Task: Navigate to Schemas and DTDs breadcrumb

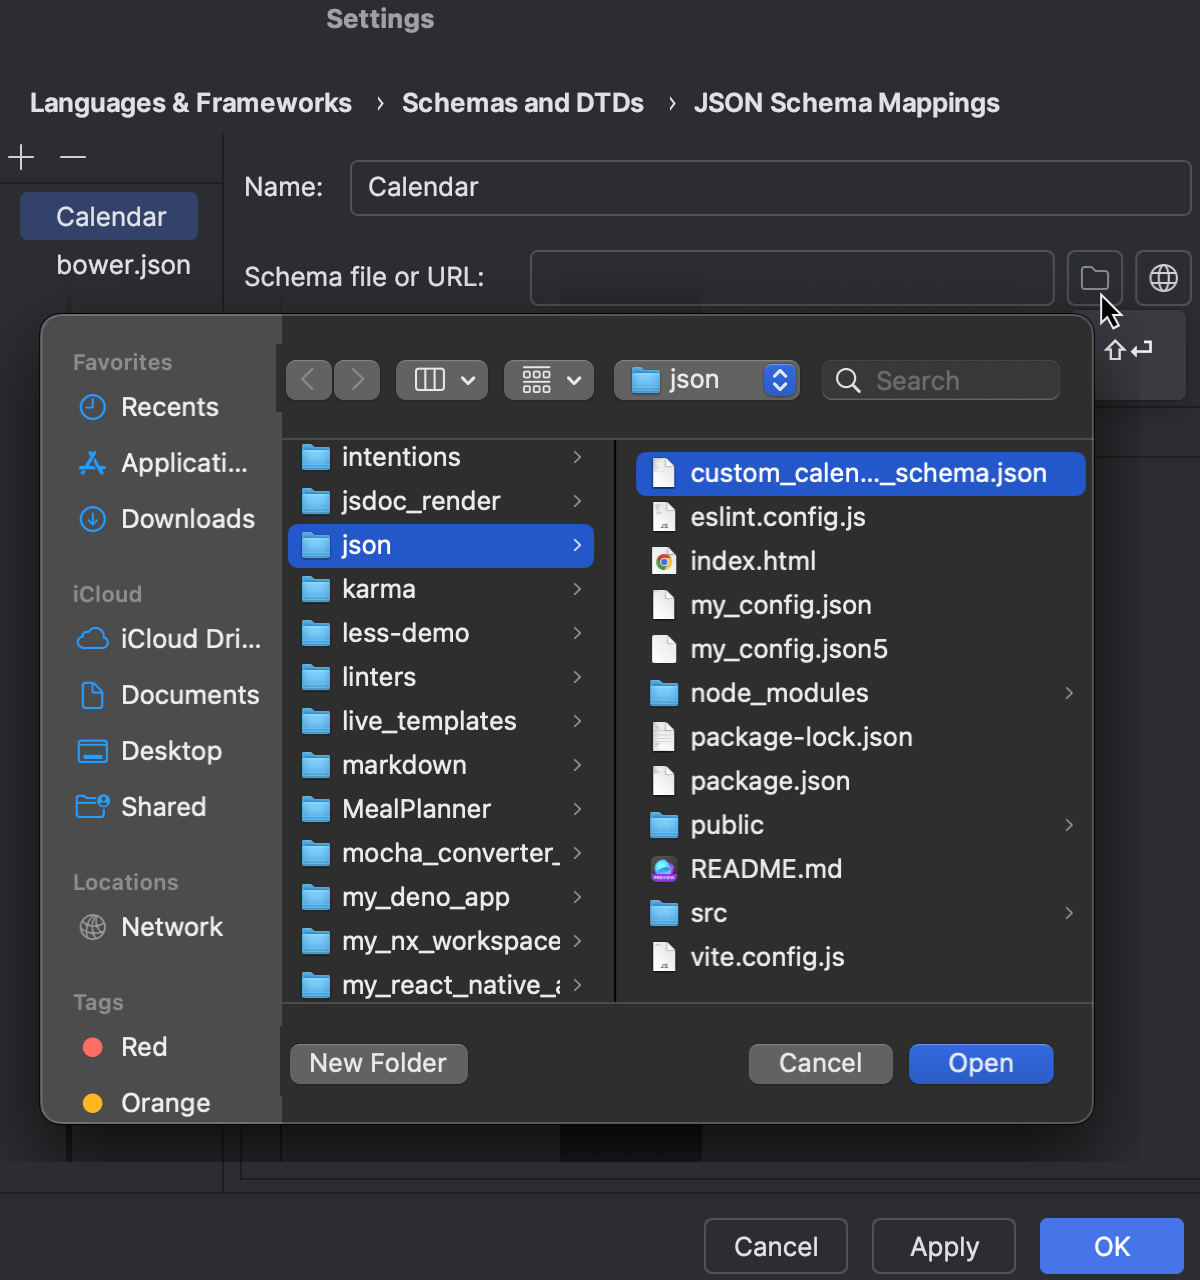Action: [x=522, y=102]
